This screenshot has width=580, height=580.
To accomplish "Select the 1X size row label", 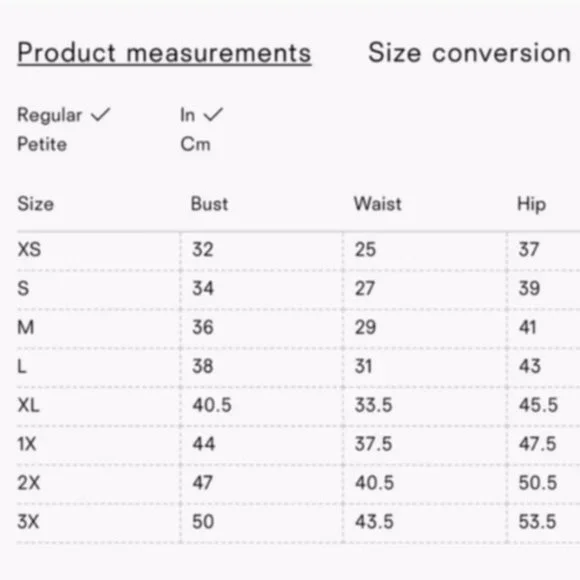I will [27, 444].
